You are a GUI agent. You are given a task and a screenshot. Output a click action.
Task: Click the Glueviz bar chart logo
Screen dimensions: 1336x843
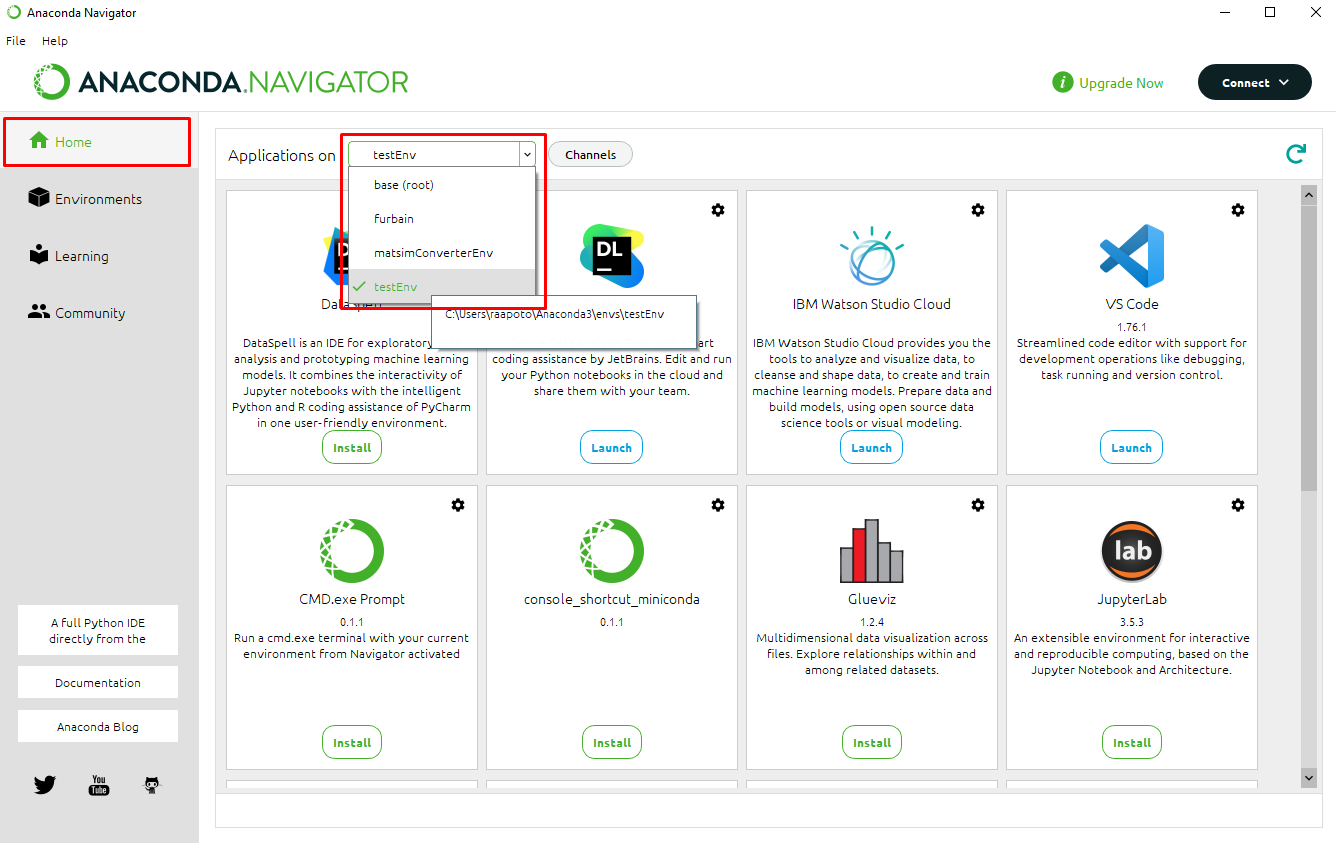pos(872,551)
